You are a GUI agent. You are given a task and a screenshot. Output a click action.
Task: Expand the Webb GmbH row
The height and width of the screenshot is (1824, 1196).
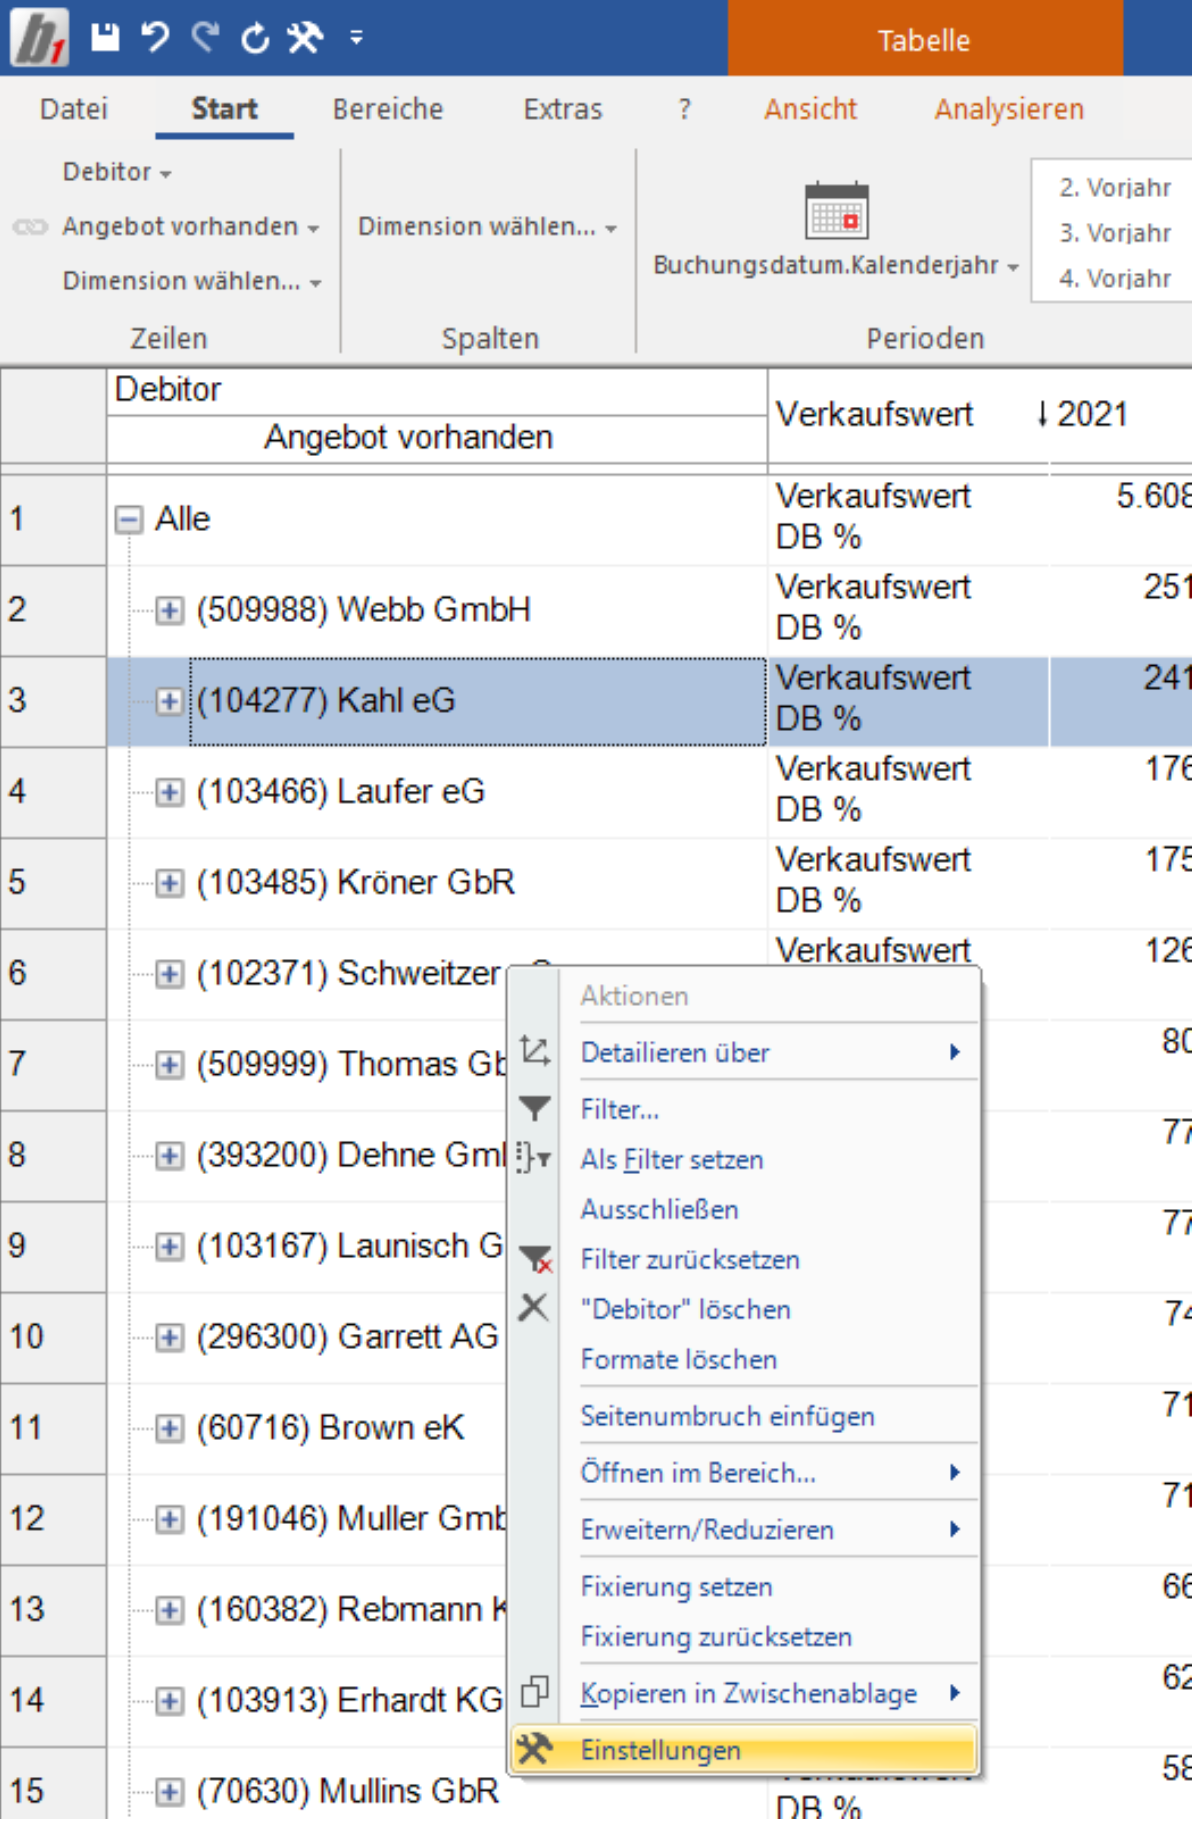[169, 610]
